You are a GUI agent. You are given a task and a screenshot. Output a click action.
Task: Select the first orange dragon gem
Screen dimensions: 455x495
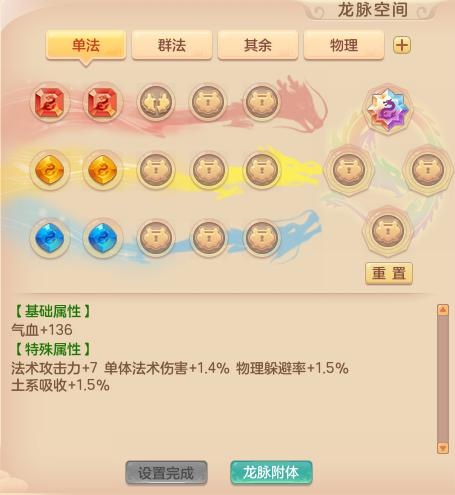point(50,170)
